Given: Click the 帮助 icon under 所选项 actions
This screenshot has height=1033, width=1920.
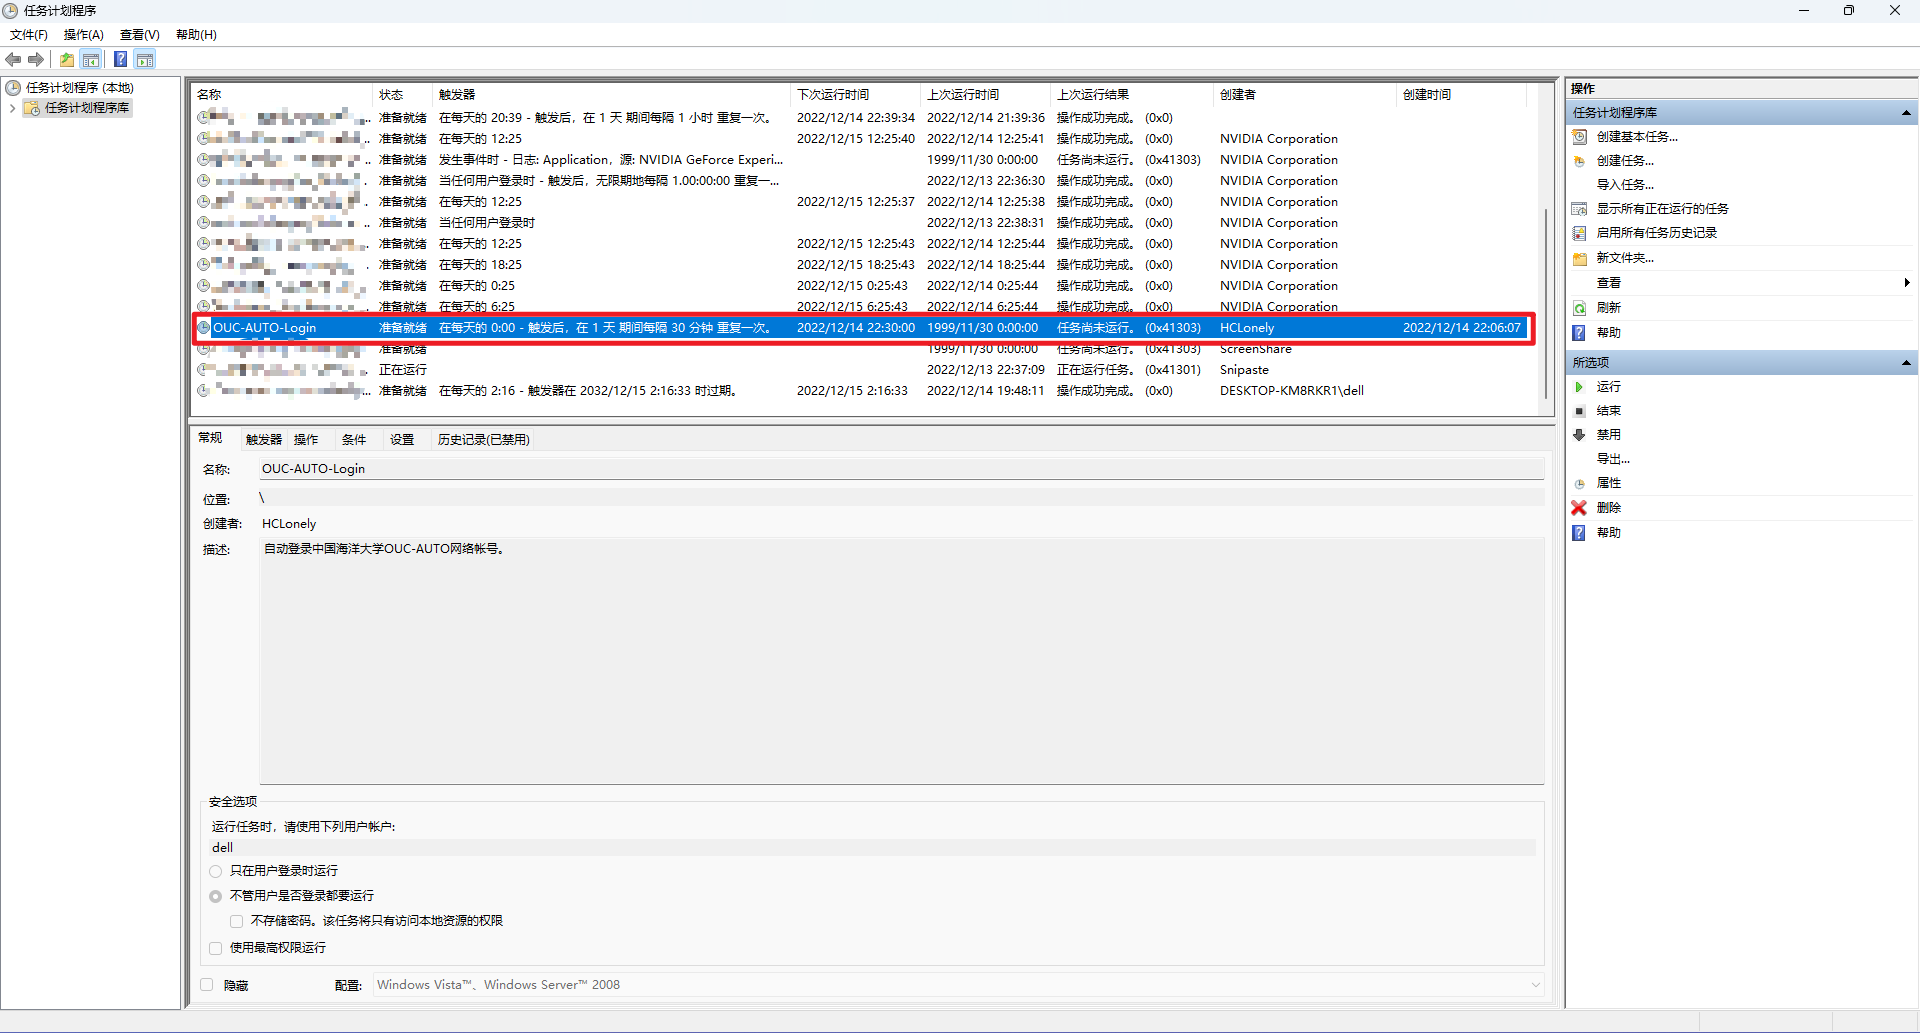Looking at the screenshot, I should point(1580,533).
